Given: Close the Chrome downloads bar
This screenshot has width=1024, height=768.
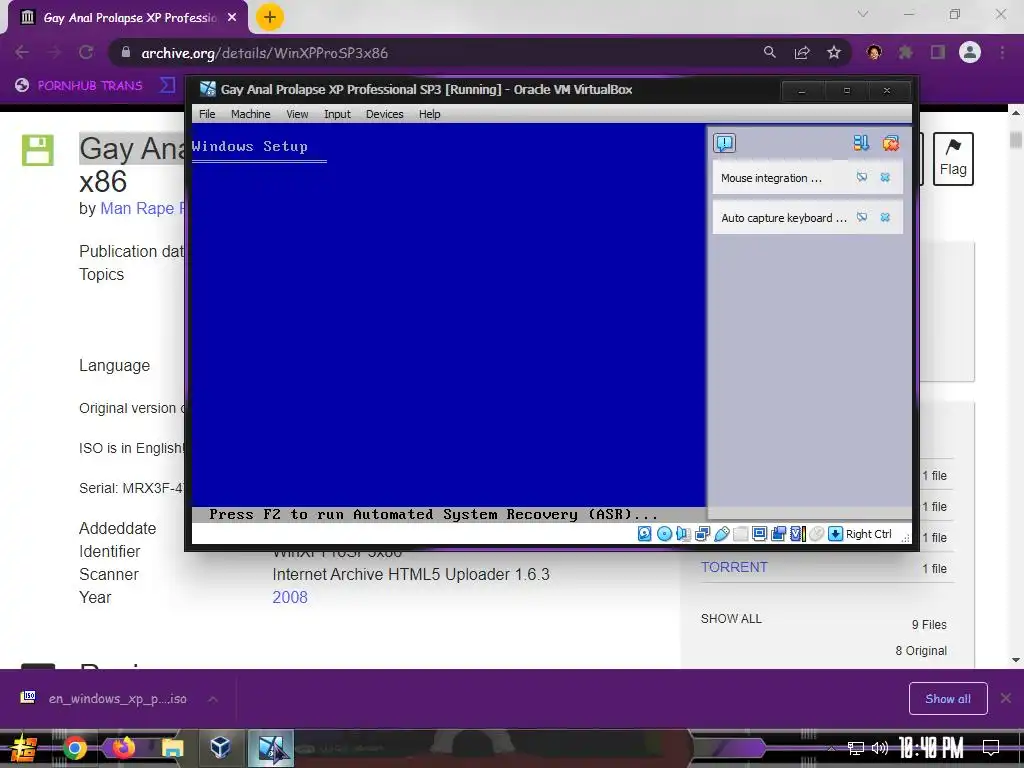Looking at the screenshot, I should pos(1006,699).
